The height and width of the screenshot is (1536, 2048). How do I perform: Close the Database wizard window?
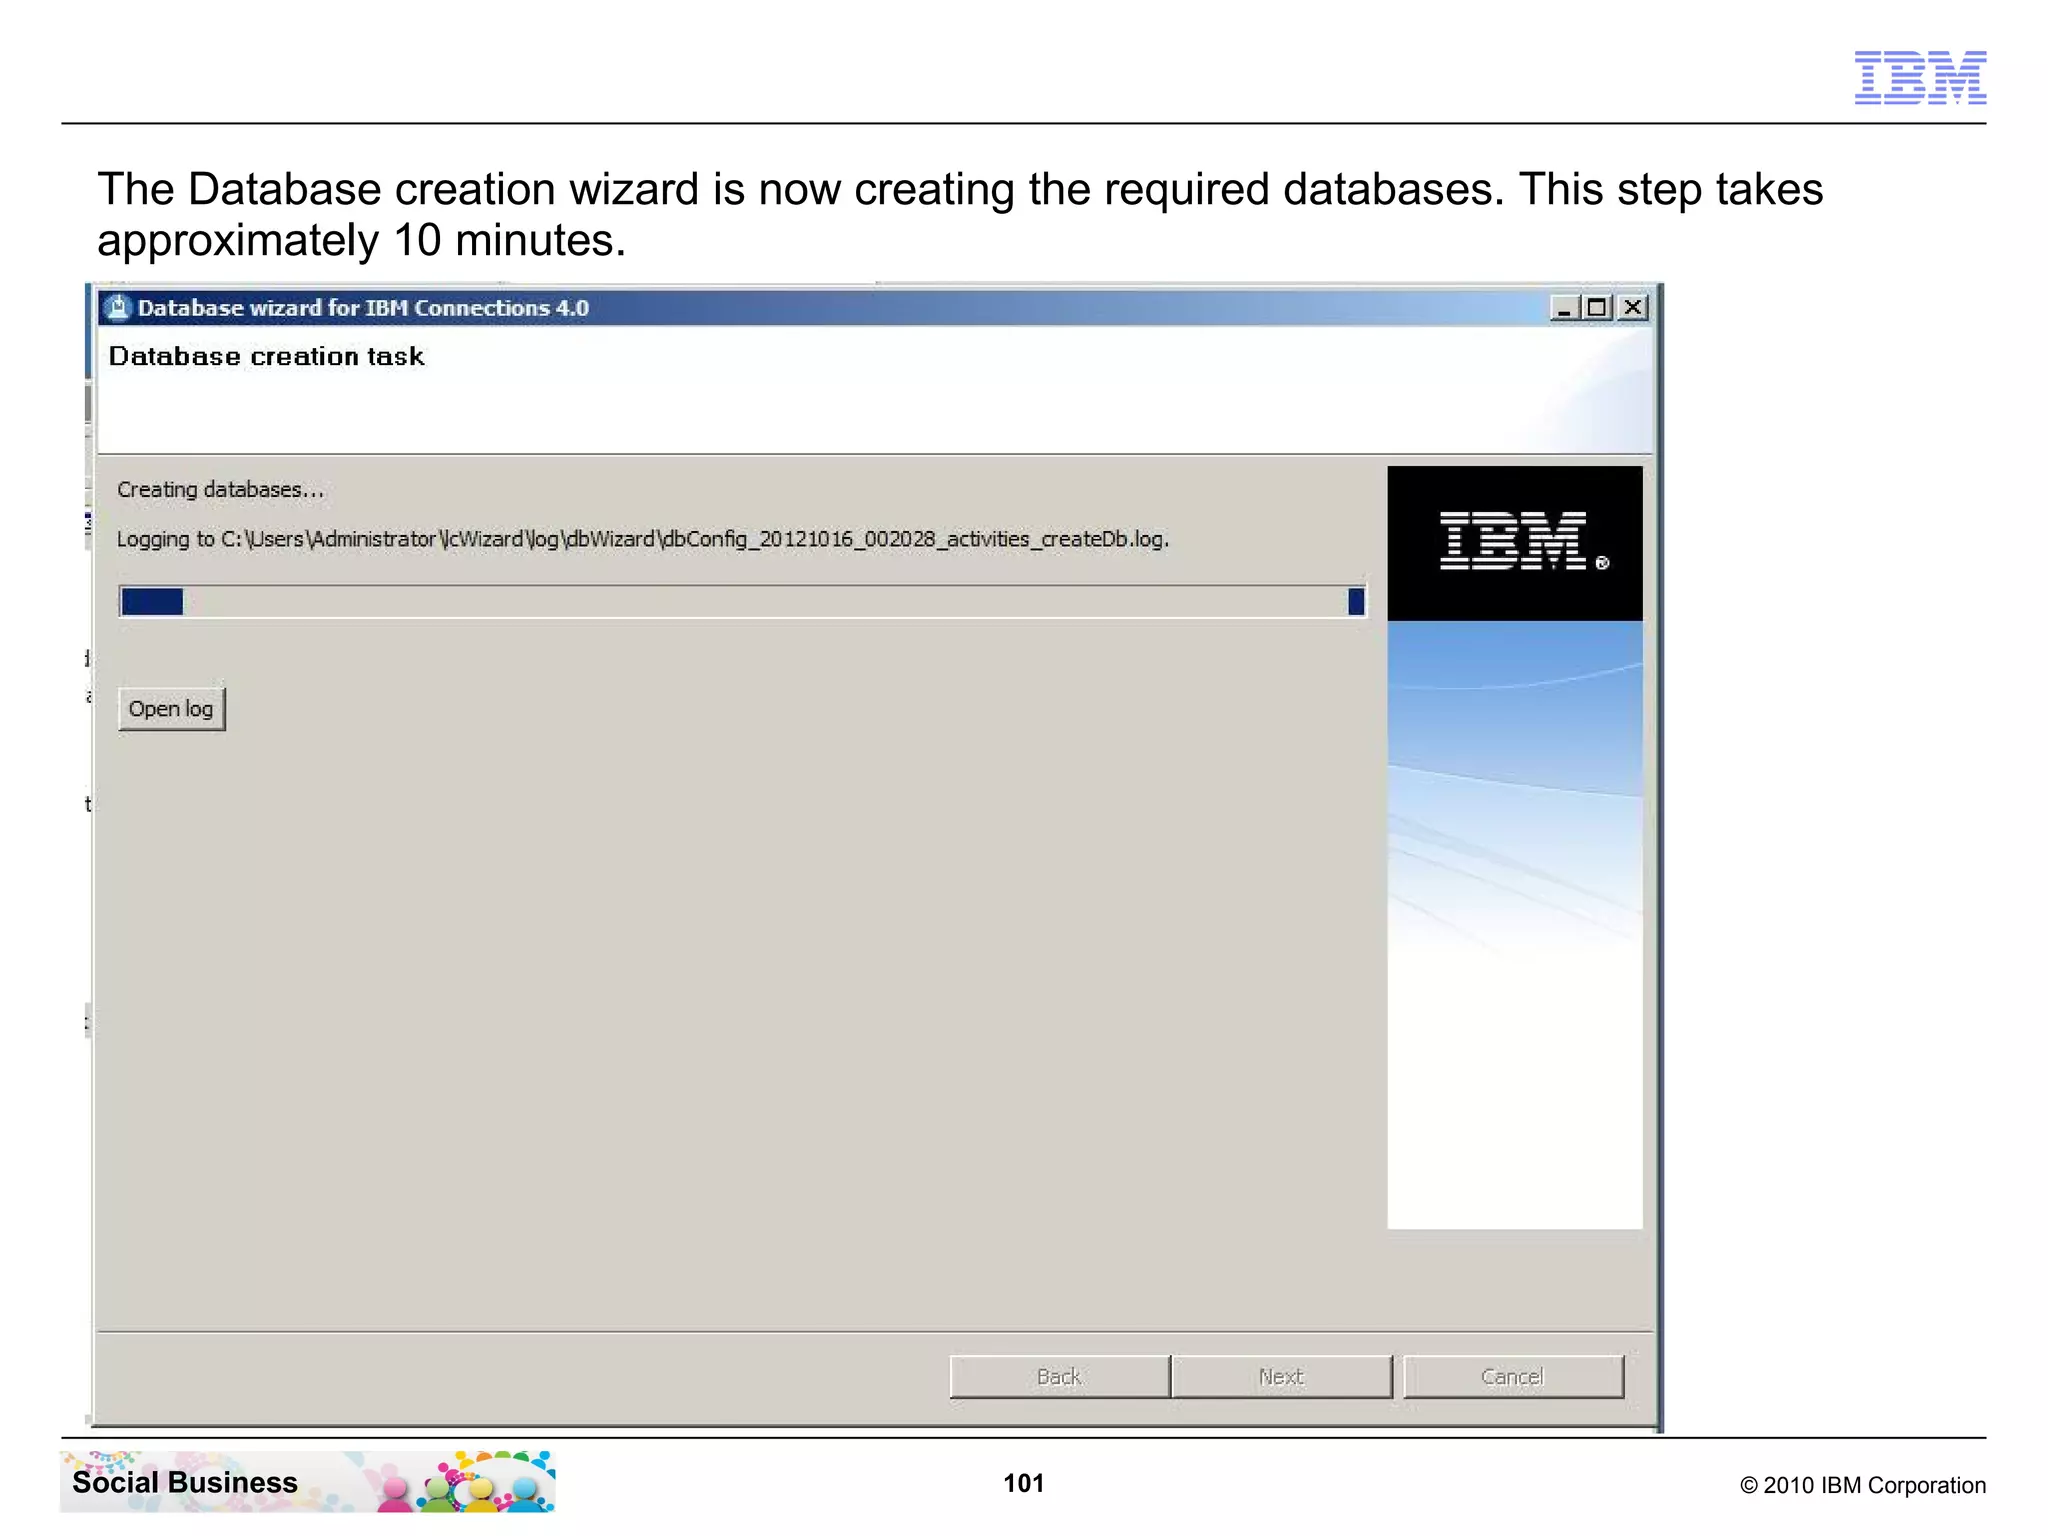point(1633,308)
